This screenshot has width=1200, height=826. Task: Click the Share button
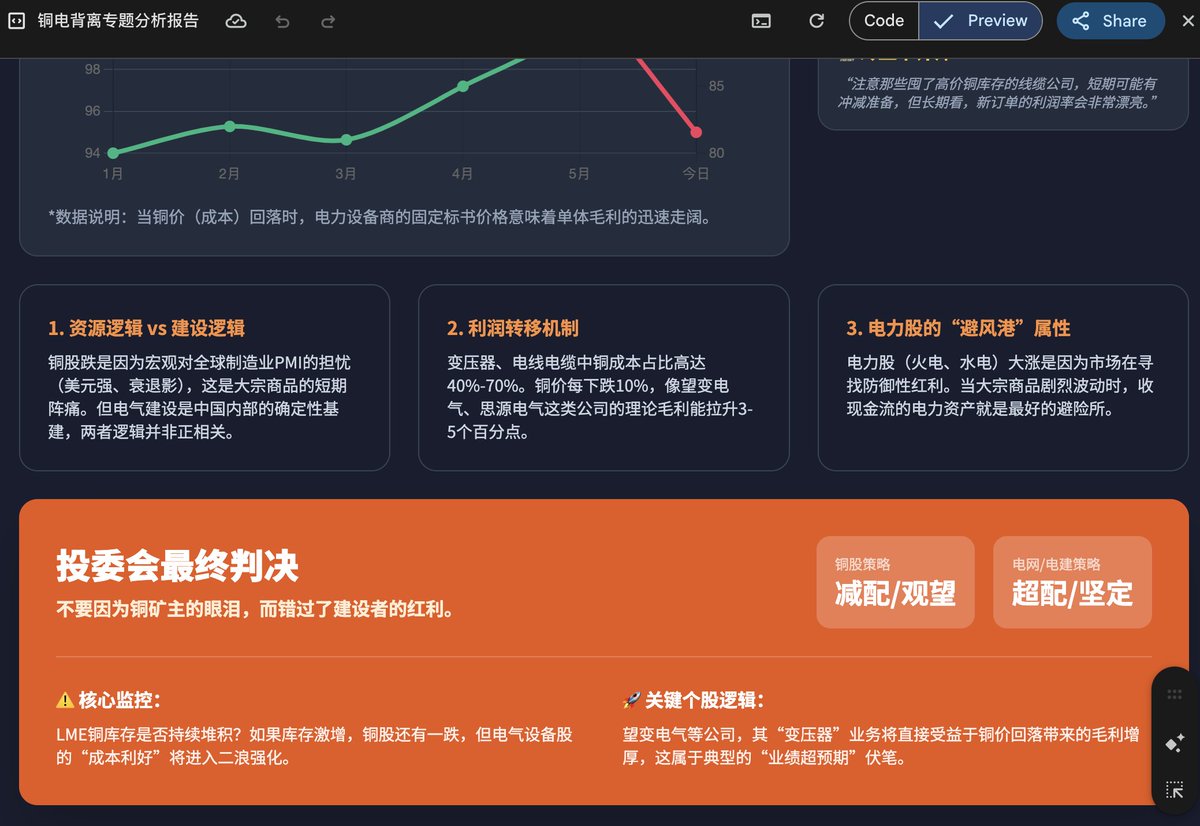coord(1110,21)
